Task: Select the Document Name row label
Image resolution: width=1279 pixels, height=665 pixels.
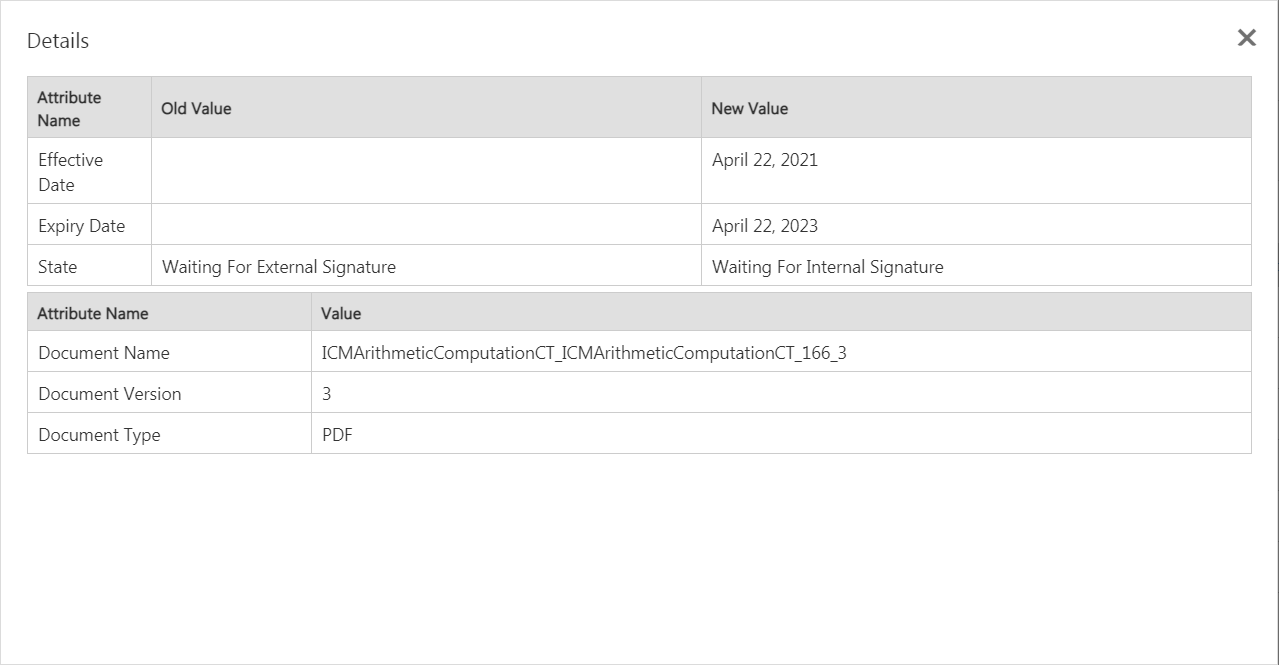Action: pyautogui.click(x=103, y=353)
